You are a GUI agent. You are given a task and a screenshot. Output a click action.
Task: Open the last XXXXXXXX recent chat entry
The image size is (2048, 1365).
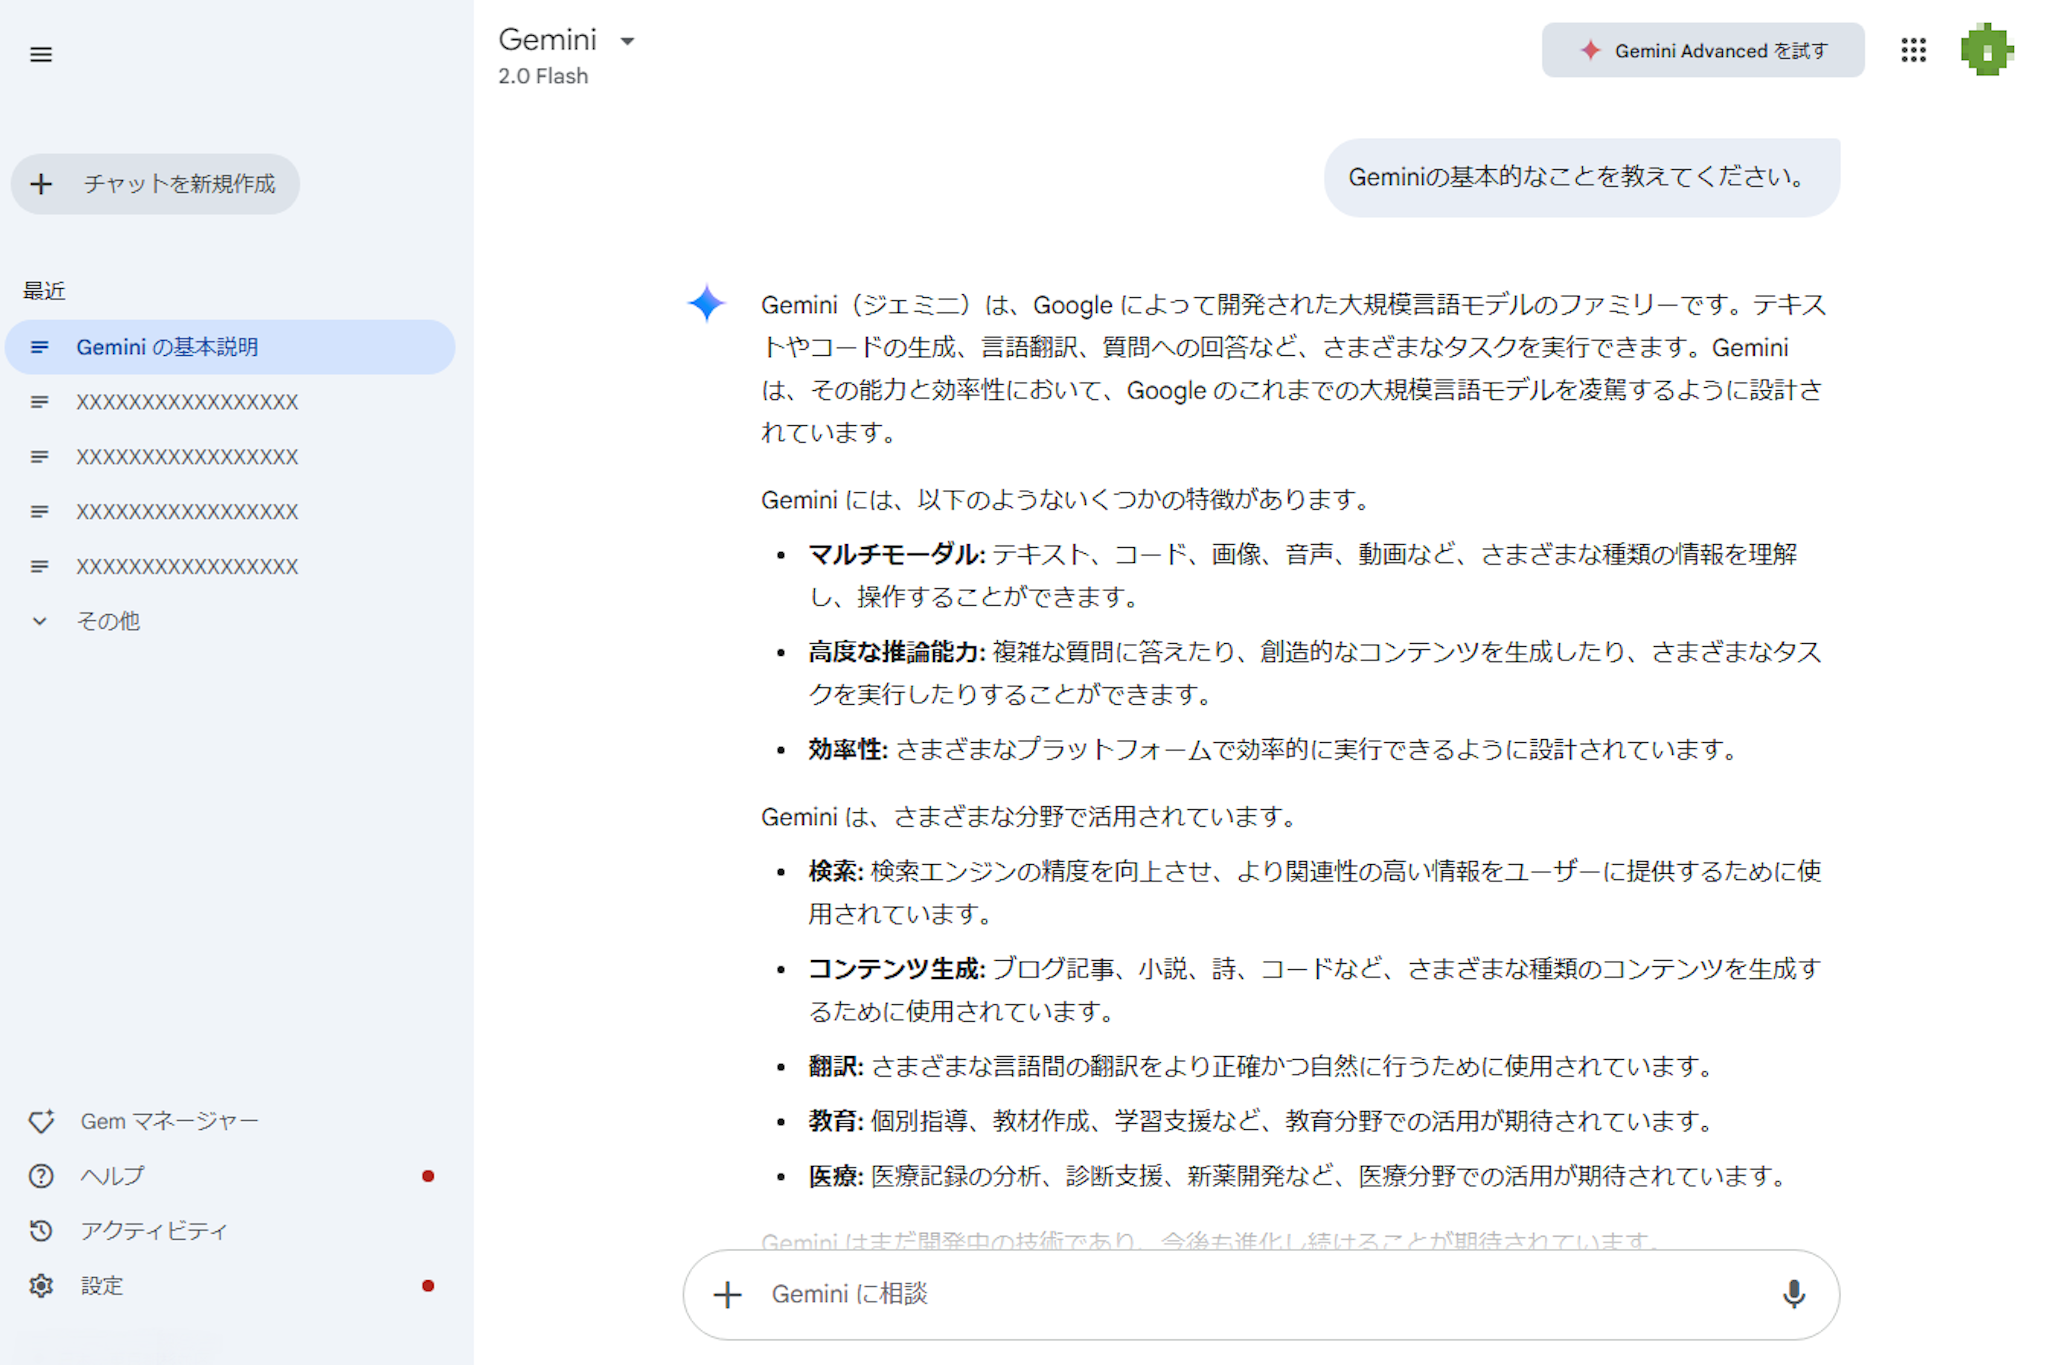(187, 567)
